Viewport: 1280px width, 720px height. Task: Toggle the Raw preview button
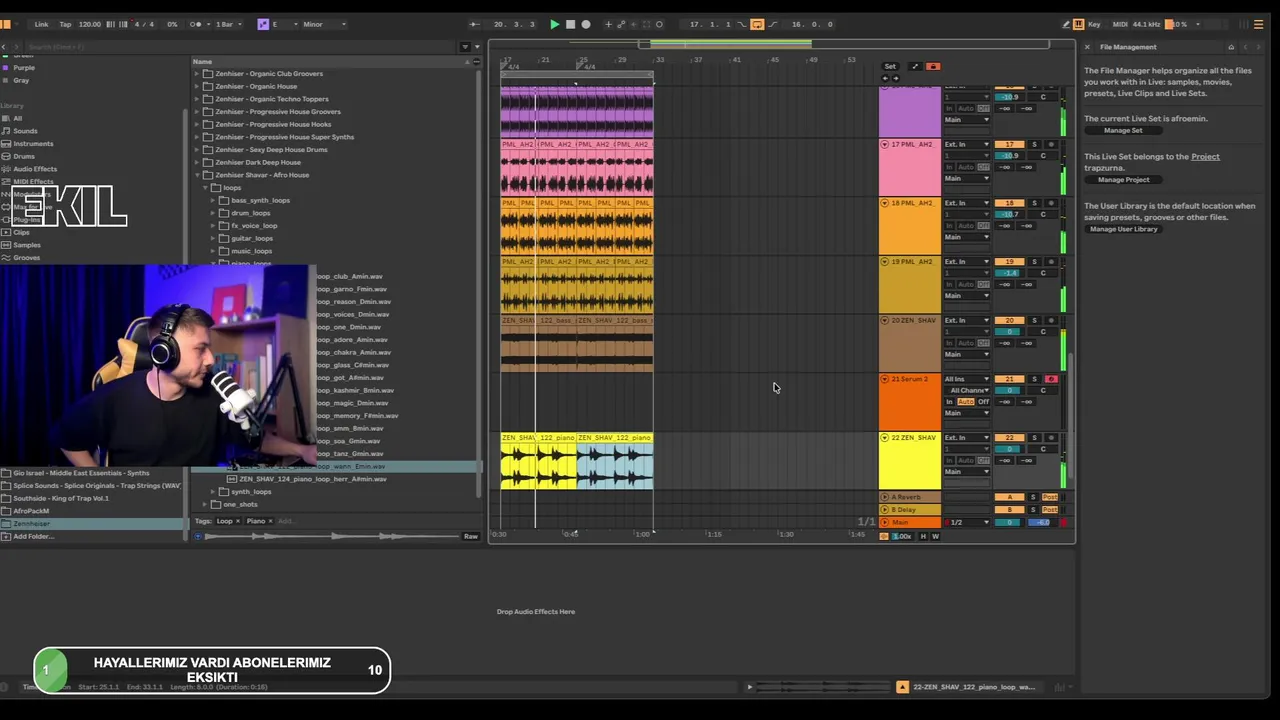[x=470, y=537]
